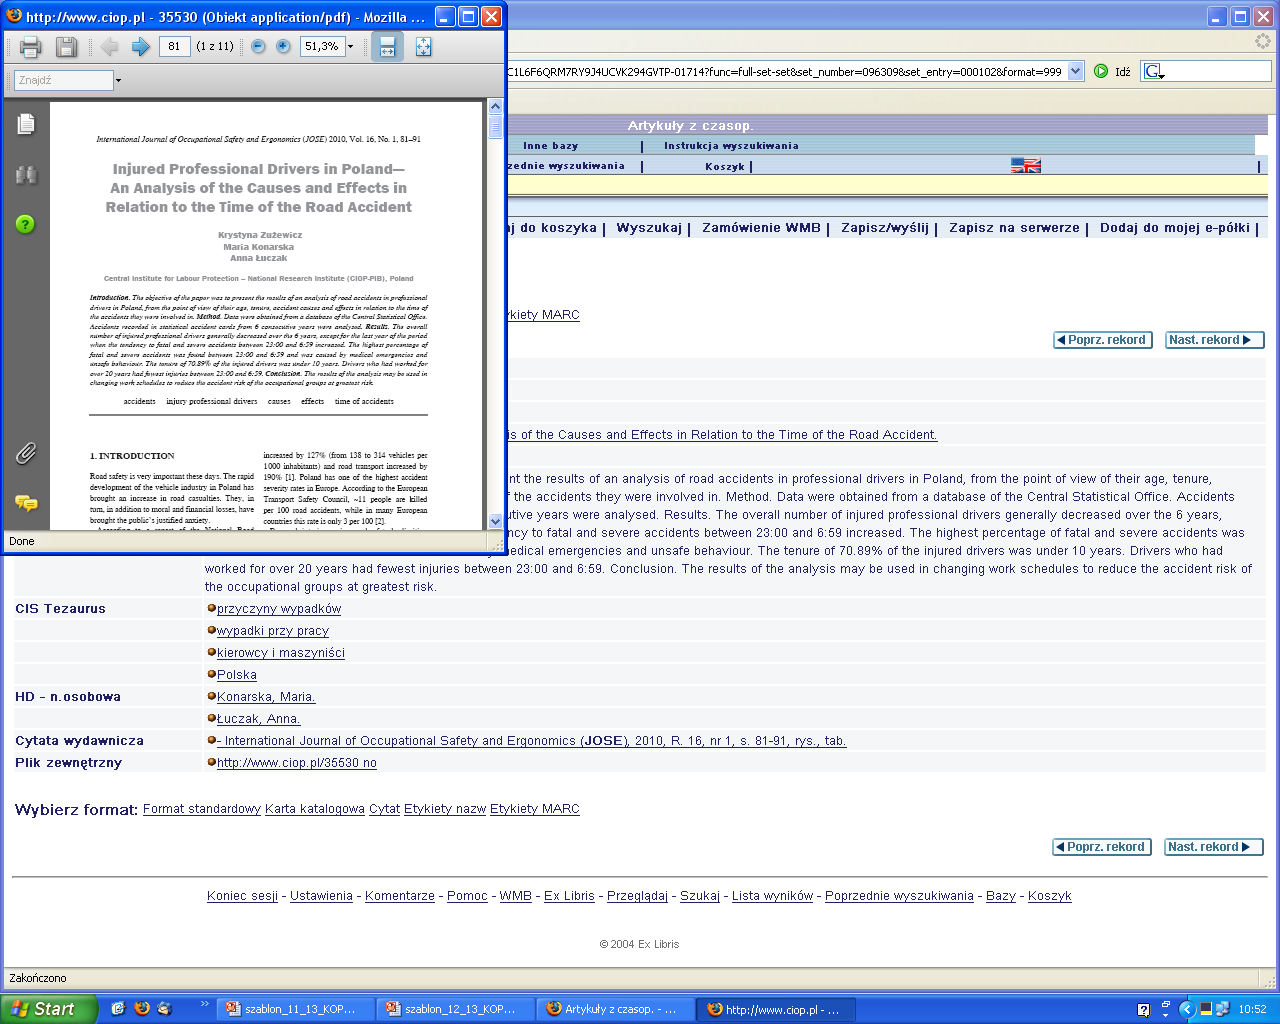
Task: Switch to http://www.ciop.pl taskbar window
Action: 776,1009
